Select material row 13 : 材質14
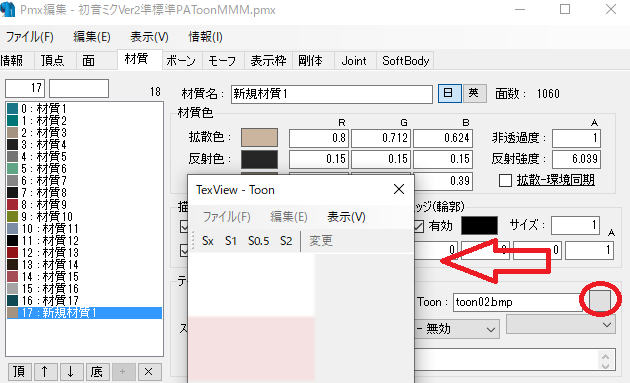This screenshot has width=630, height=383. tap(84, 264)
